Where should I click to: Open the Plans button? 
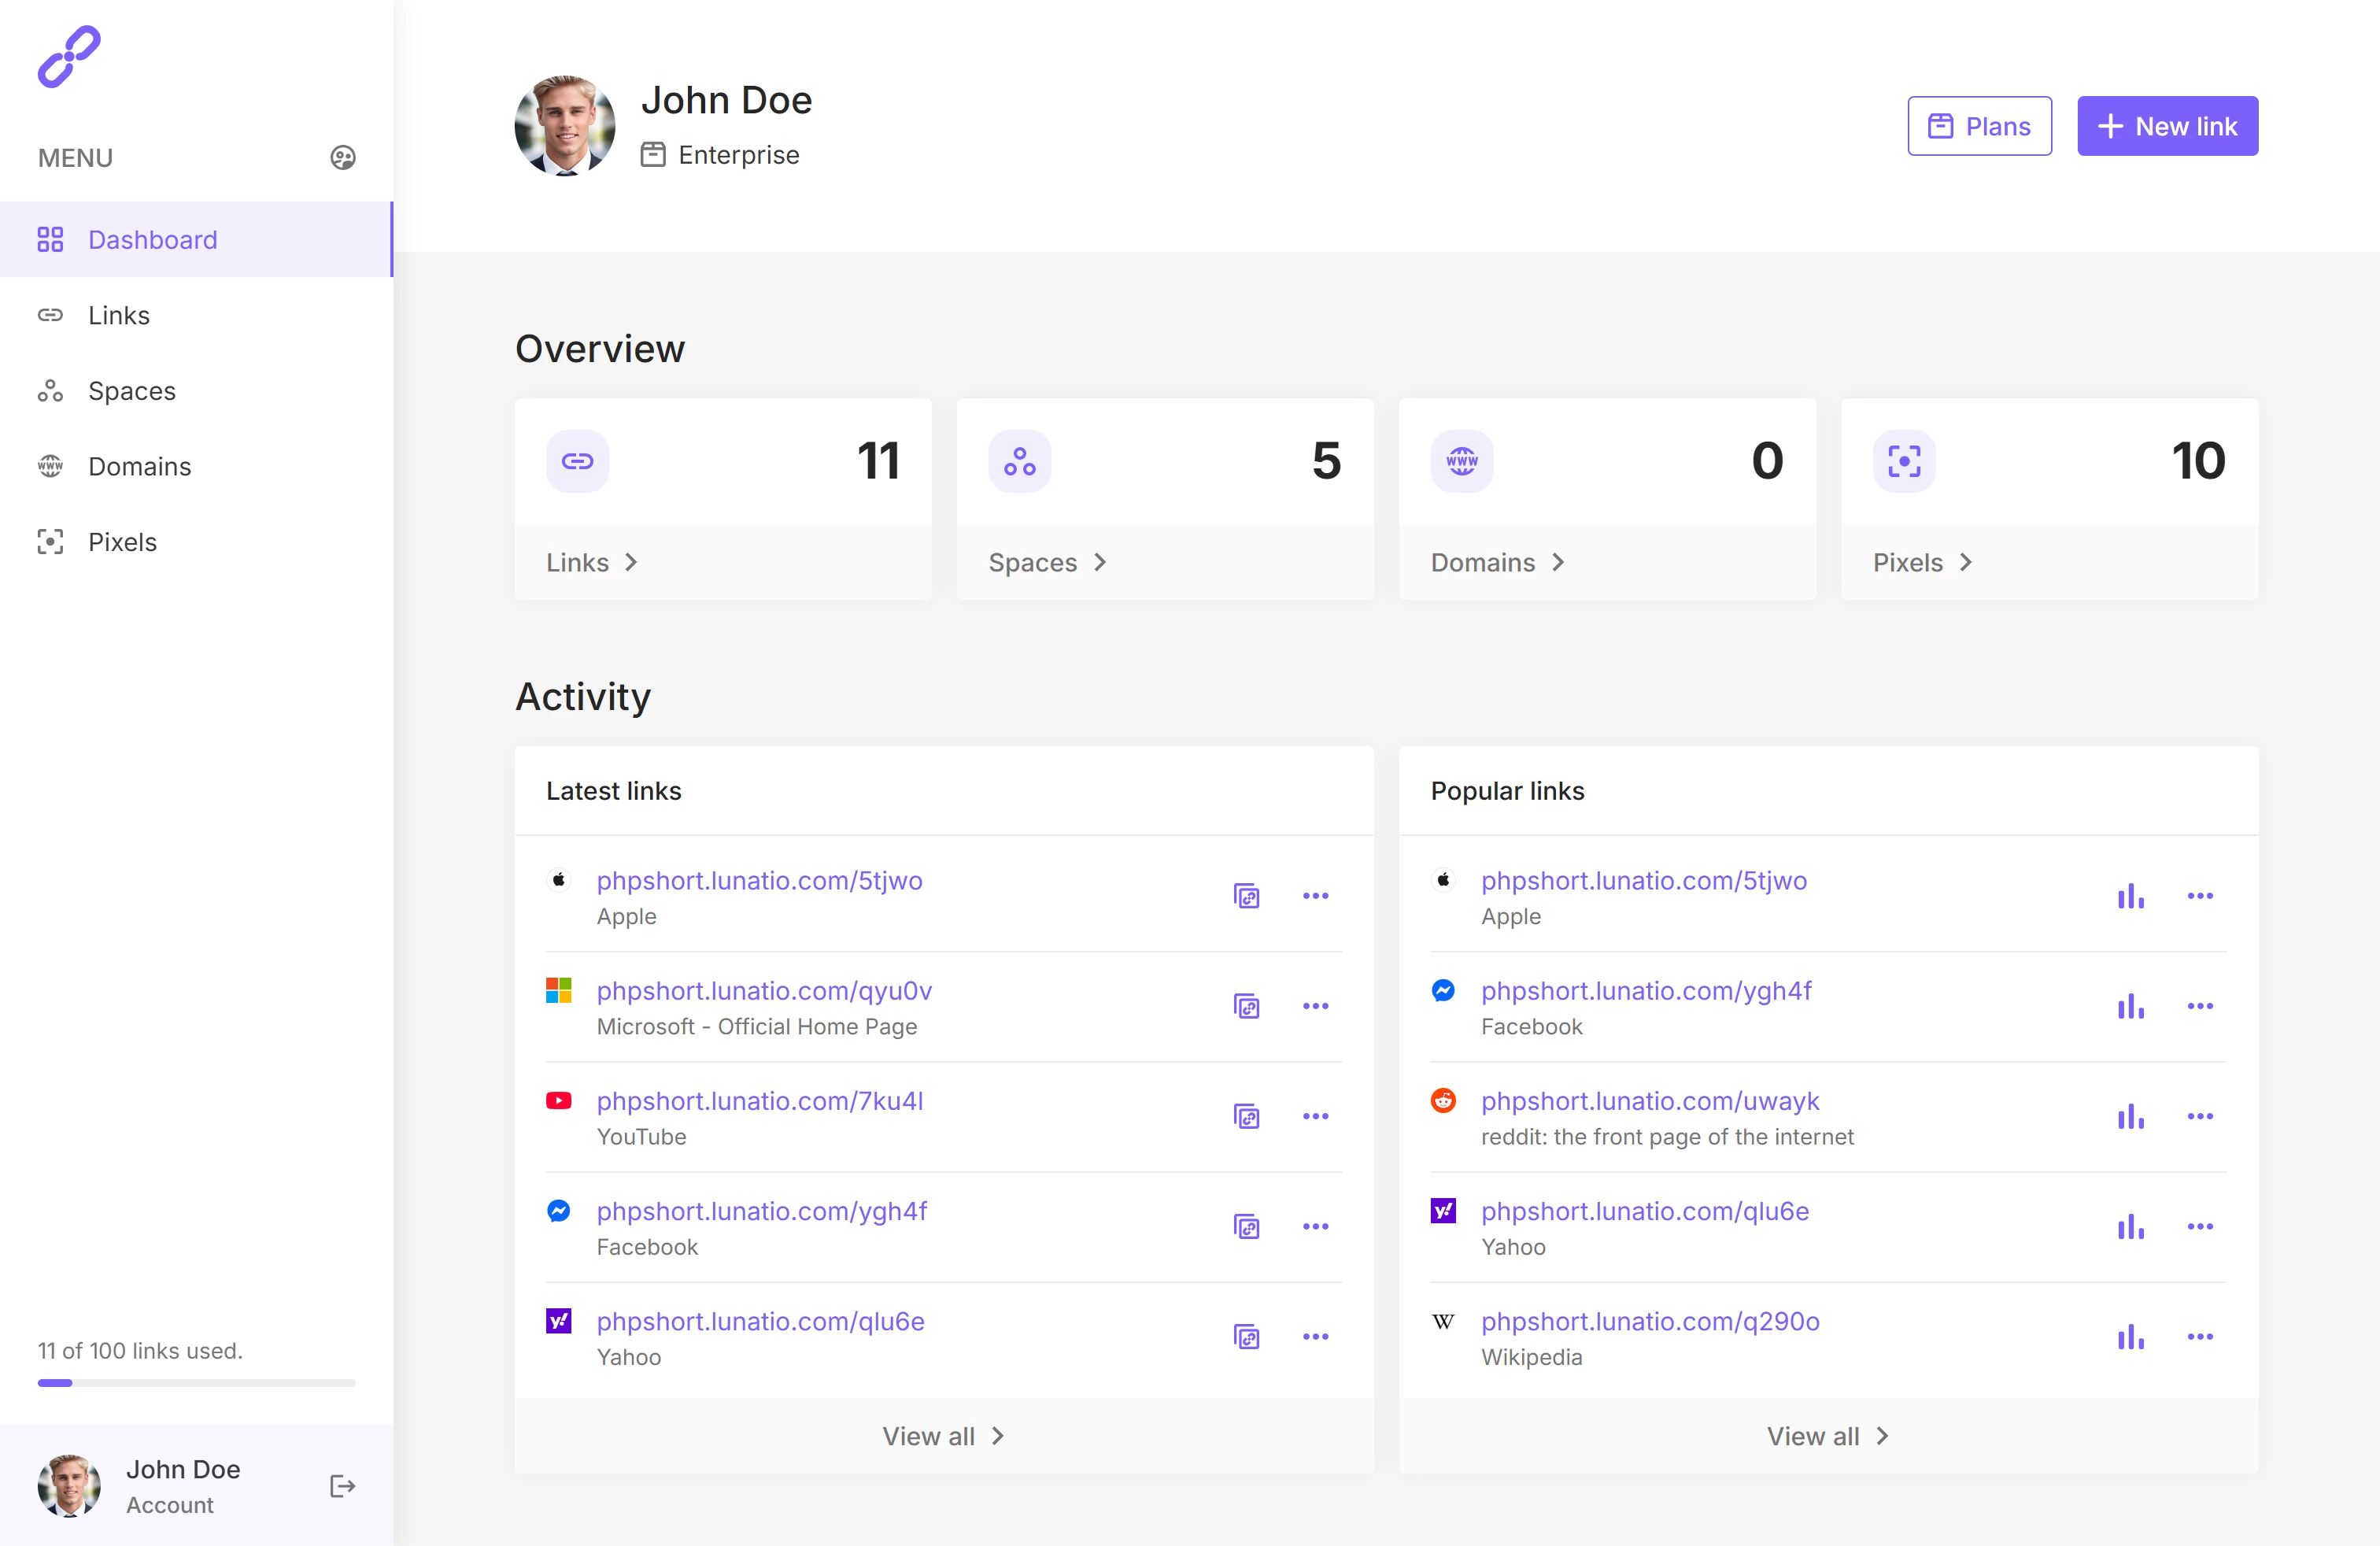pyautogui.click(x=1979, y=126)
